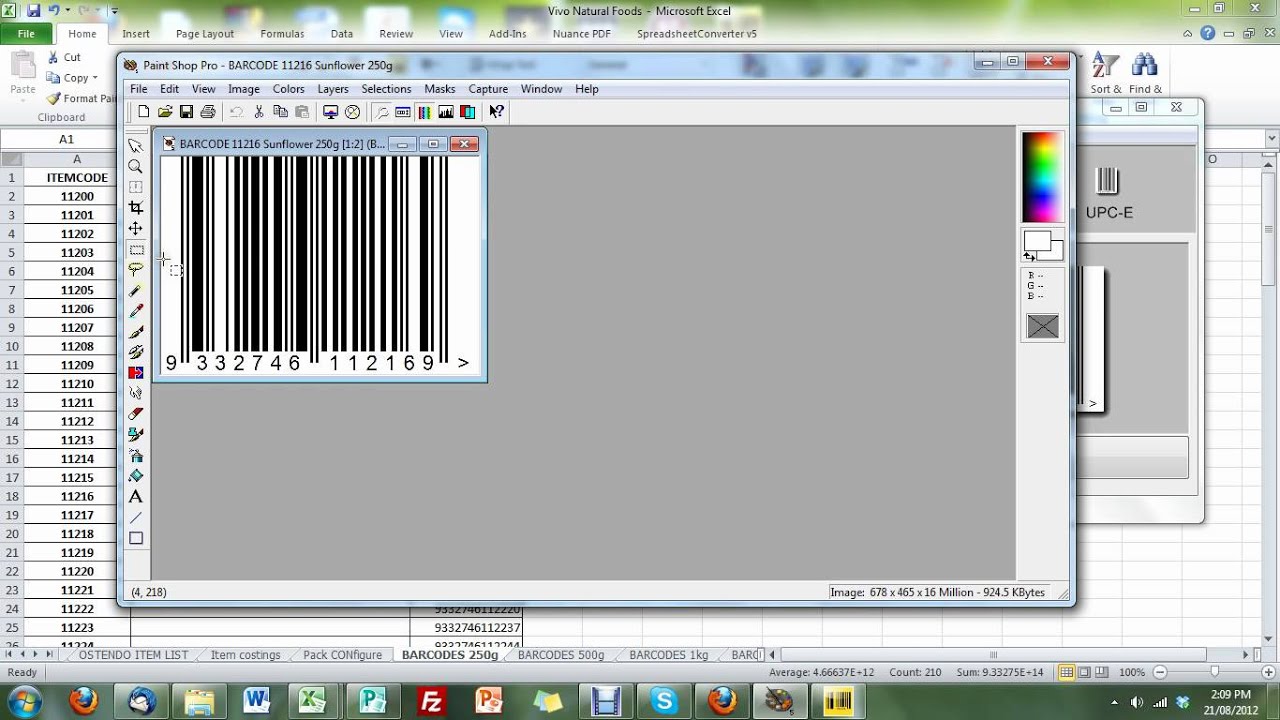
Task: Open Nuance PDF ribbon tab
Action: 582,33
